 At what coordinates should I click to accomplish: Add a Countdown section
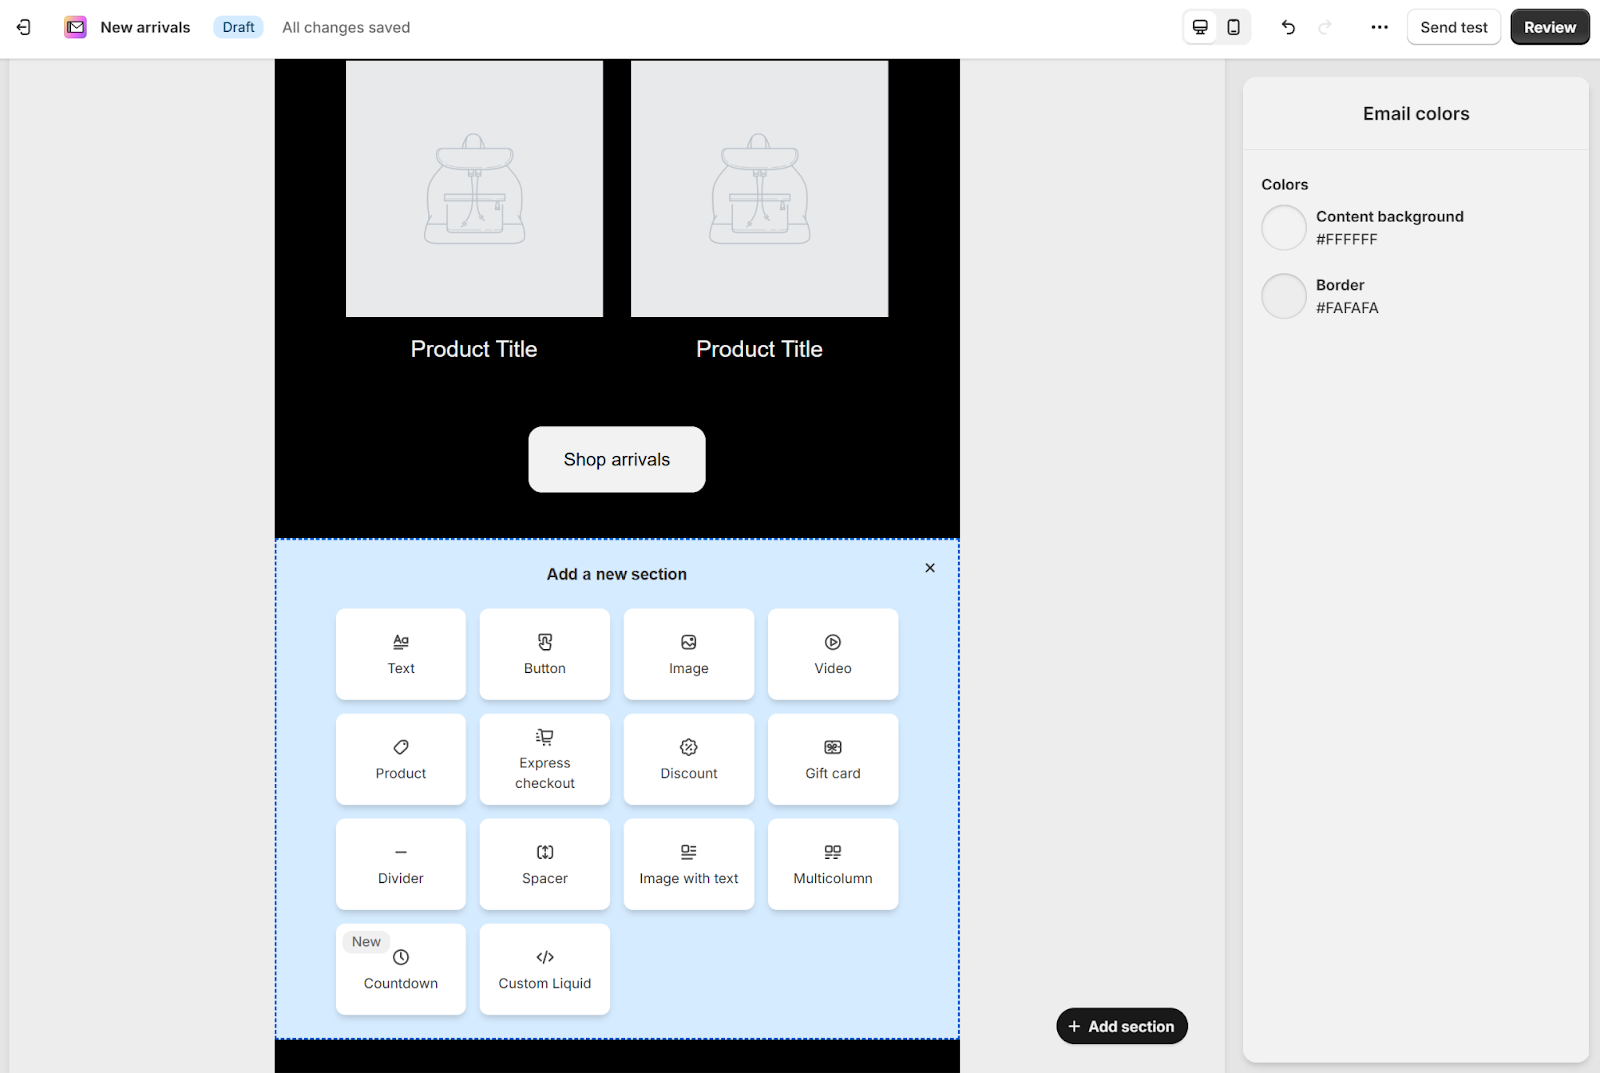coord(400,969)
